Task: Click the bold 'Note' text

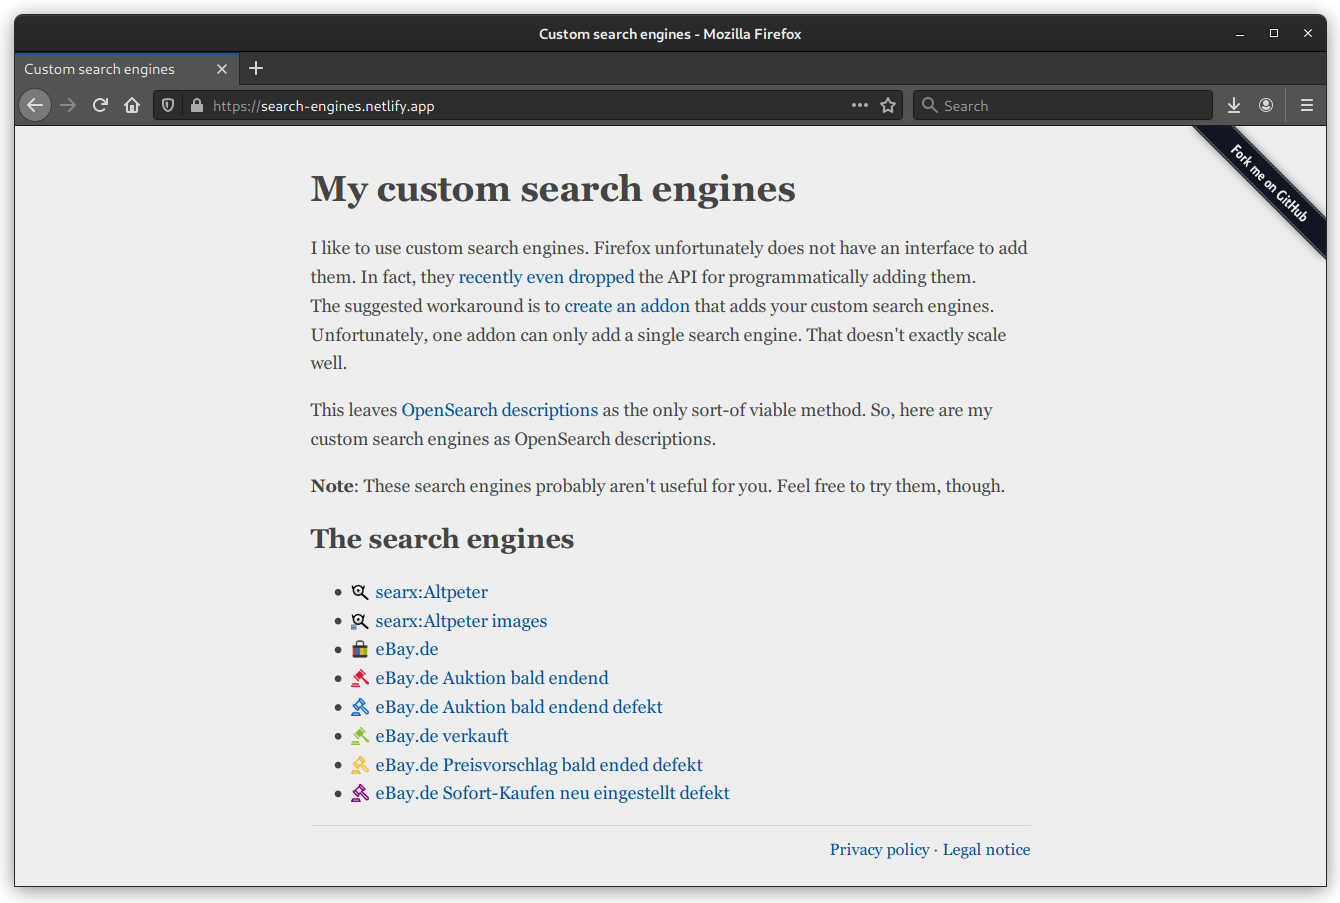Action: click(x=333, y=486)
